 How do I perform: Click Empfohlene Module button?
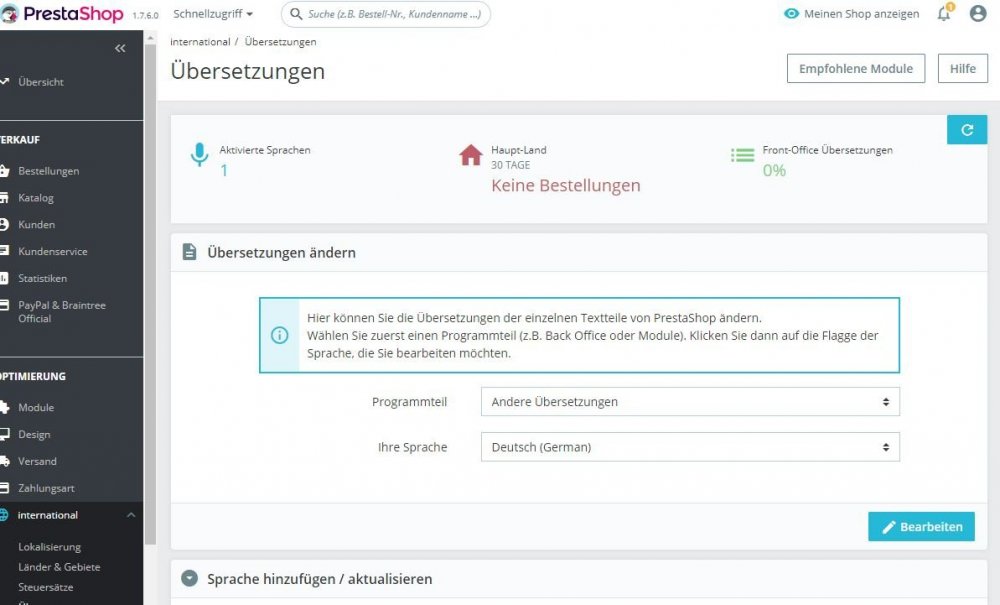(x=856, y=68)
